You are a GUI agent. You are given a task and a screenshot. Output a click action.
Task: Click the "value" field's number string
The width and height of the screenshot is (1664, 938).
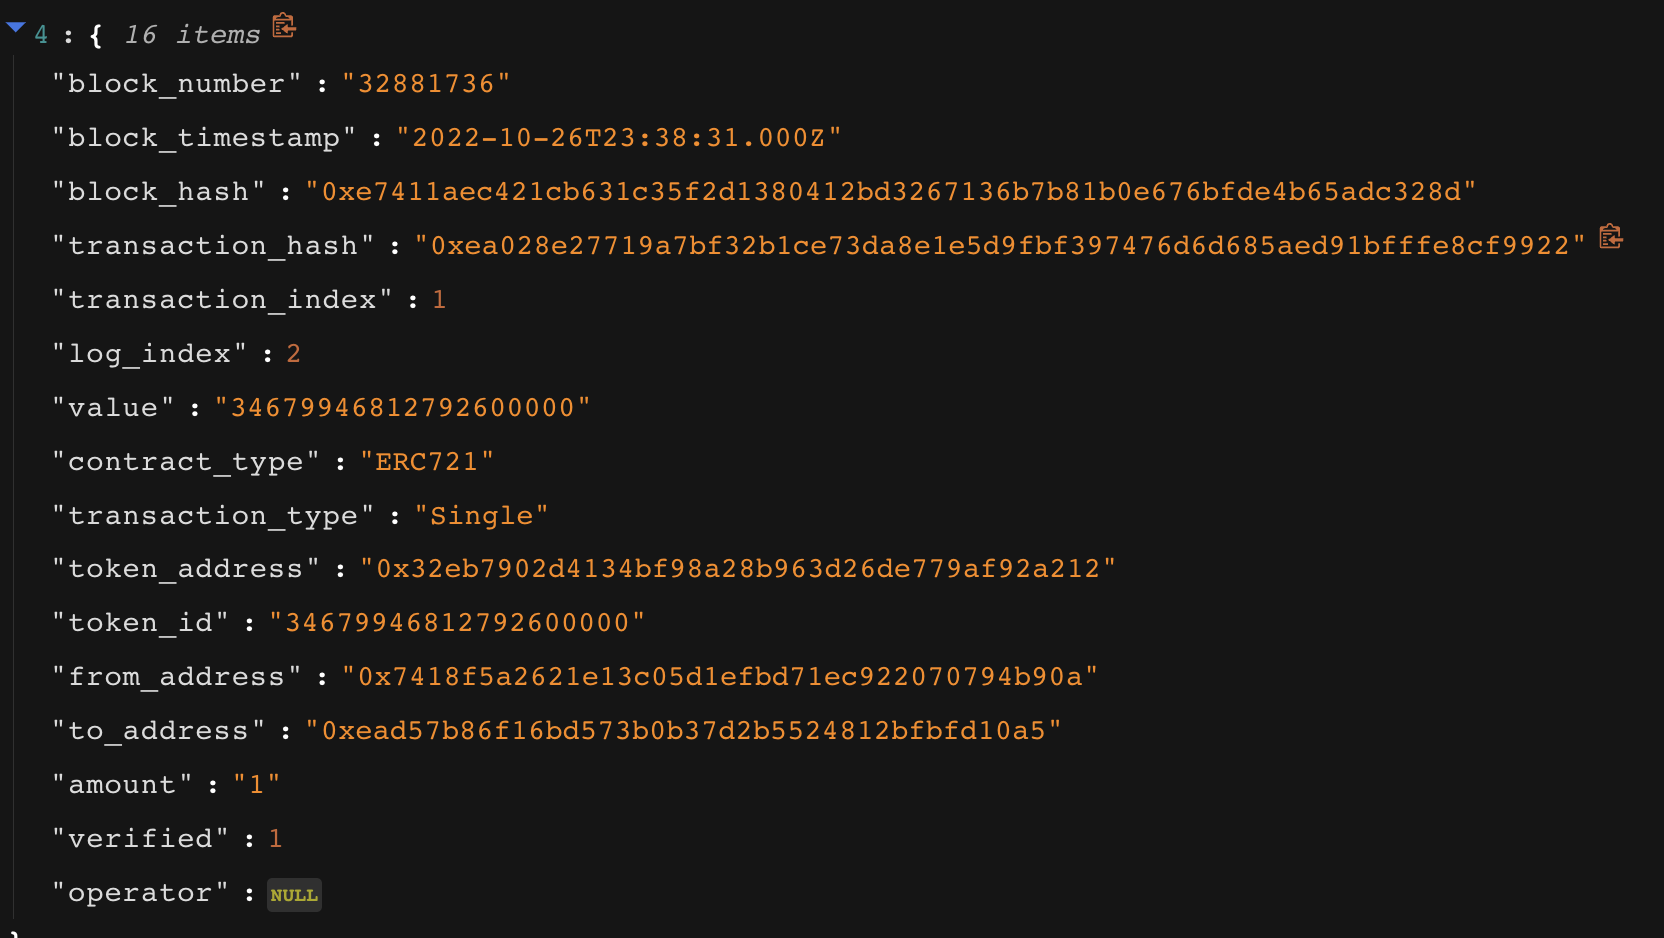[x=403, y=408]
